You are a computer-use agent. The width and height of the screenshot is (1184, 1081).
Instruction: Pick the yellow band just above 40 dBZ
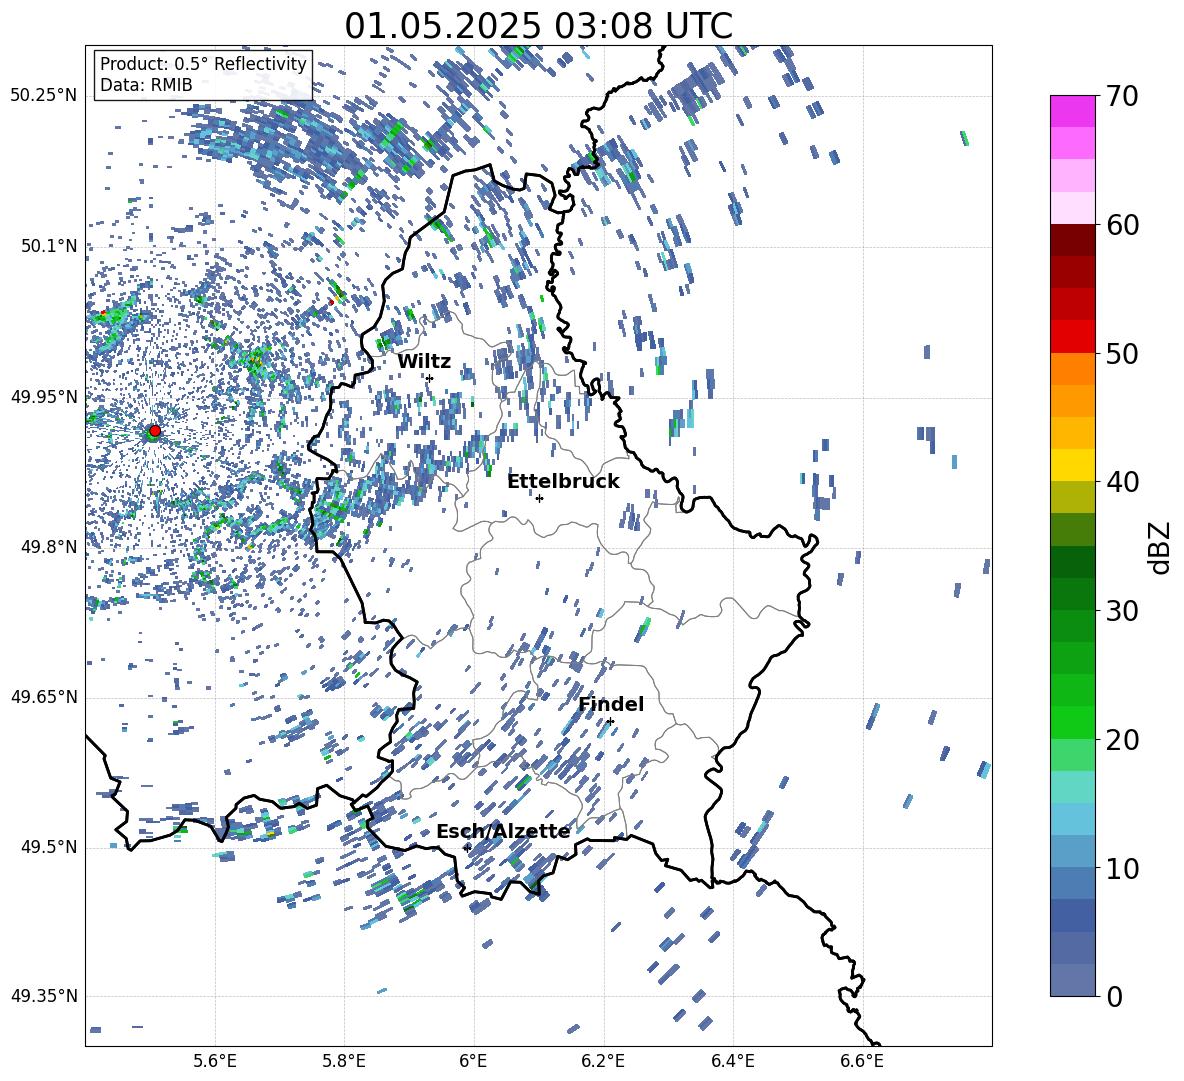point(1073,465)
